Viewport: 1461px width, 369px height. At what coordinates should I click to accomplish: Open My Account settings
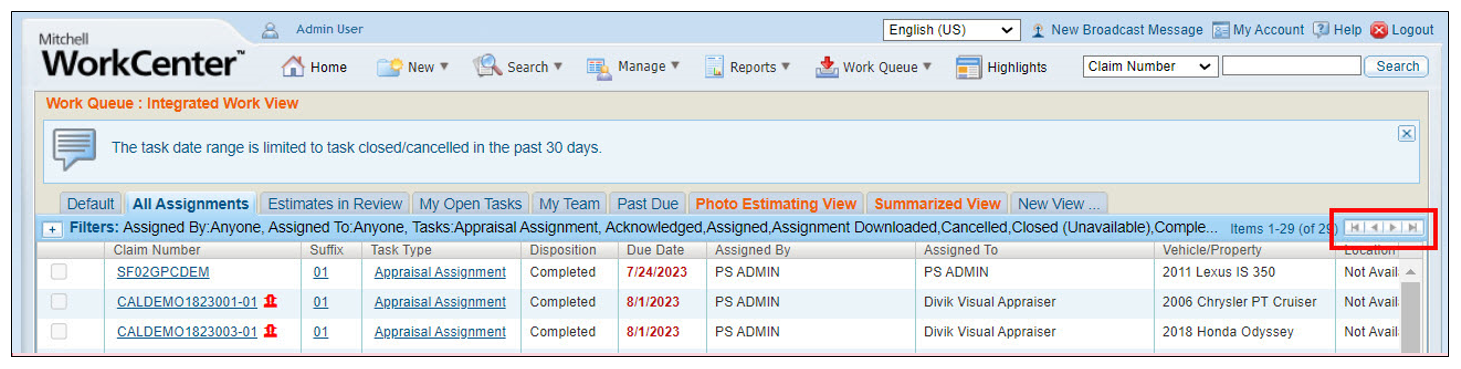pos(1258,30)
